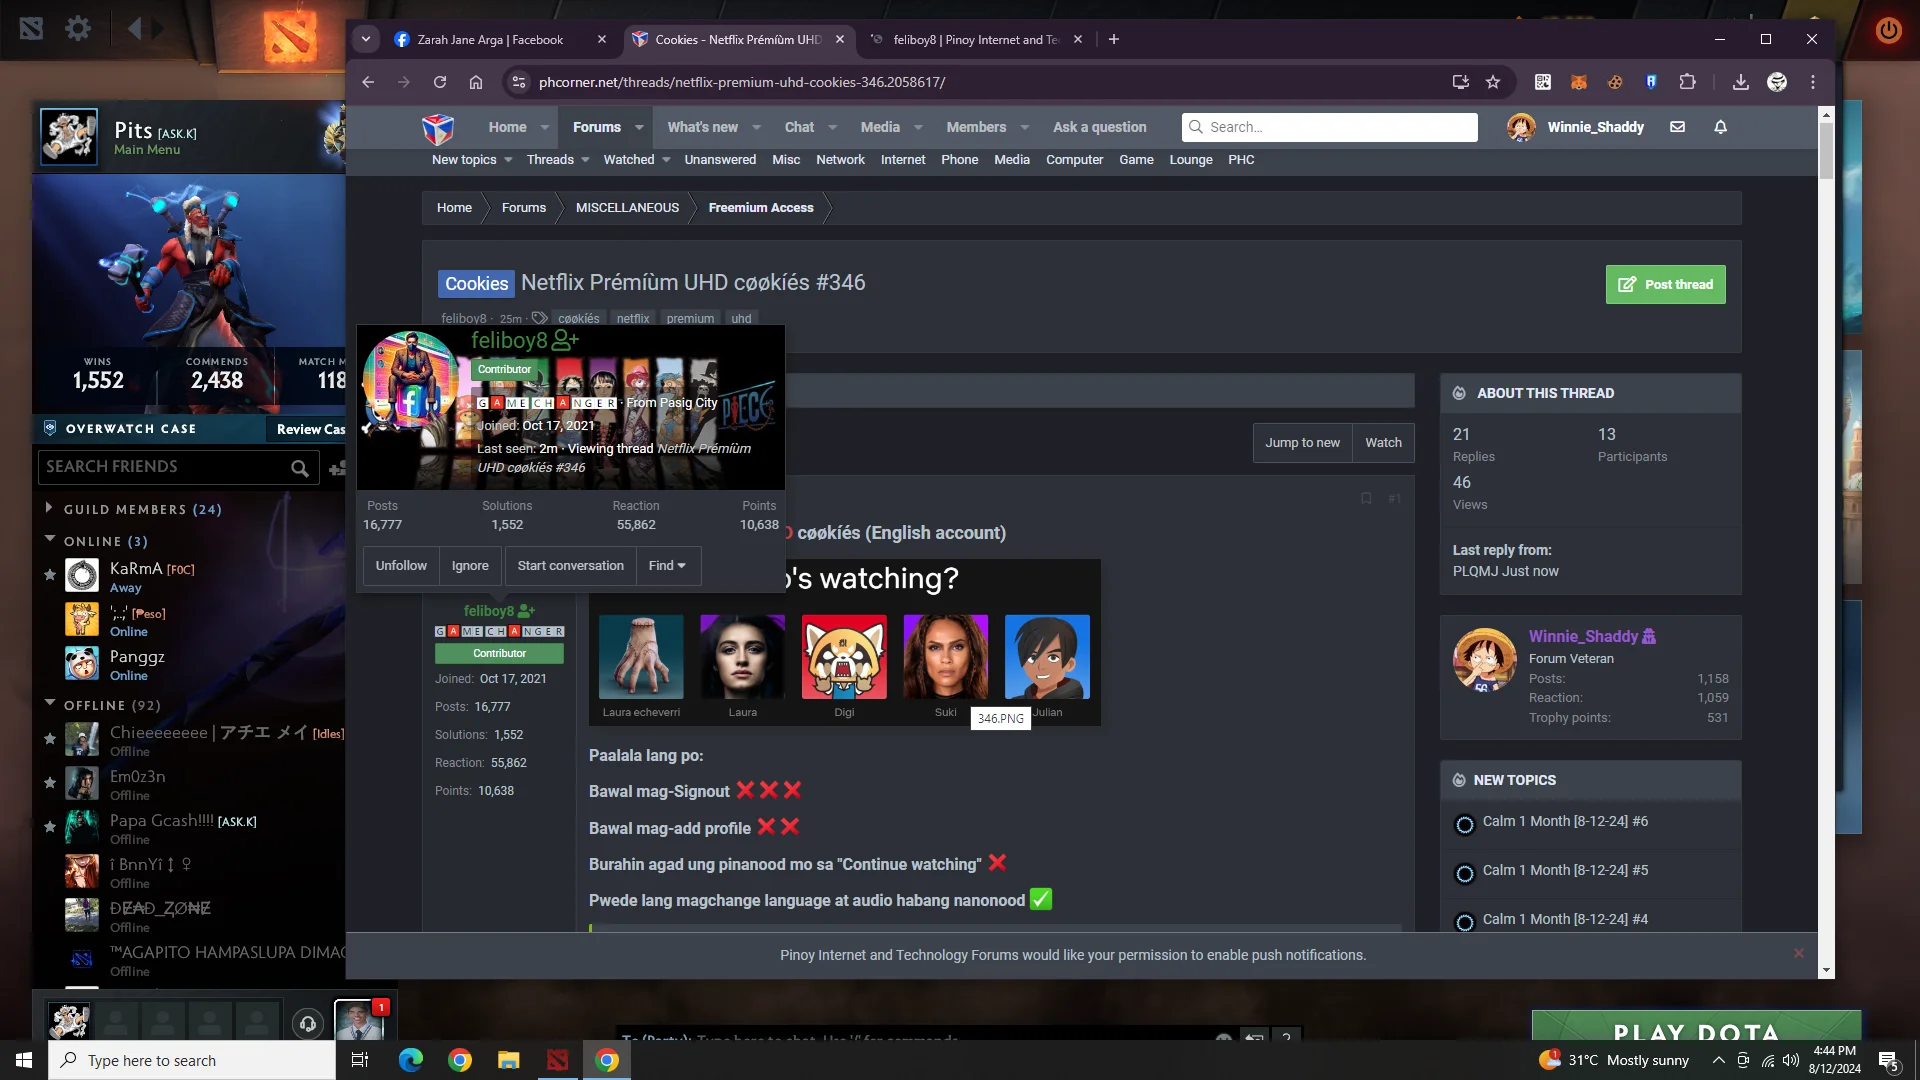Open the Ask a question menu

(1099, 127)
